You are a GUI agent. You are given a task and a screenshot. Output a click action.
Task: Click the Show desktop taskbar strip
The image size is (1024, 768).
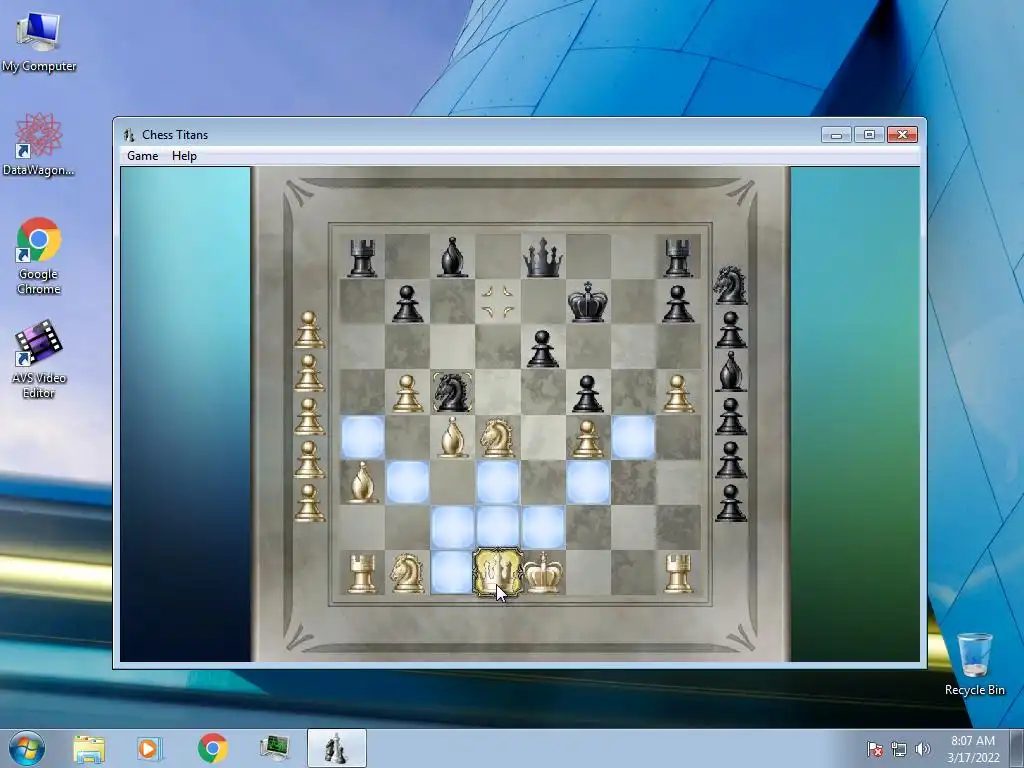click(x=1017, y=748)
